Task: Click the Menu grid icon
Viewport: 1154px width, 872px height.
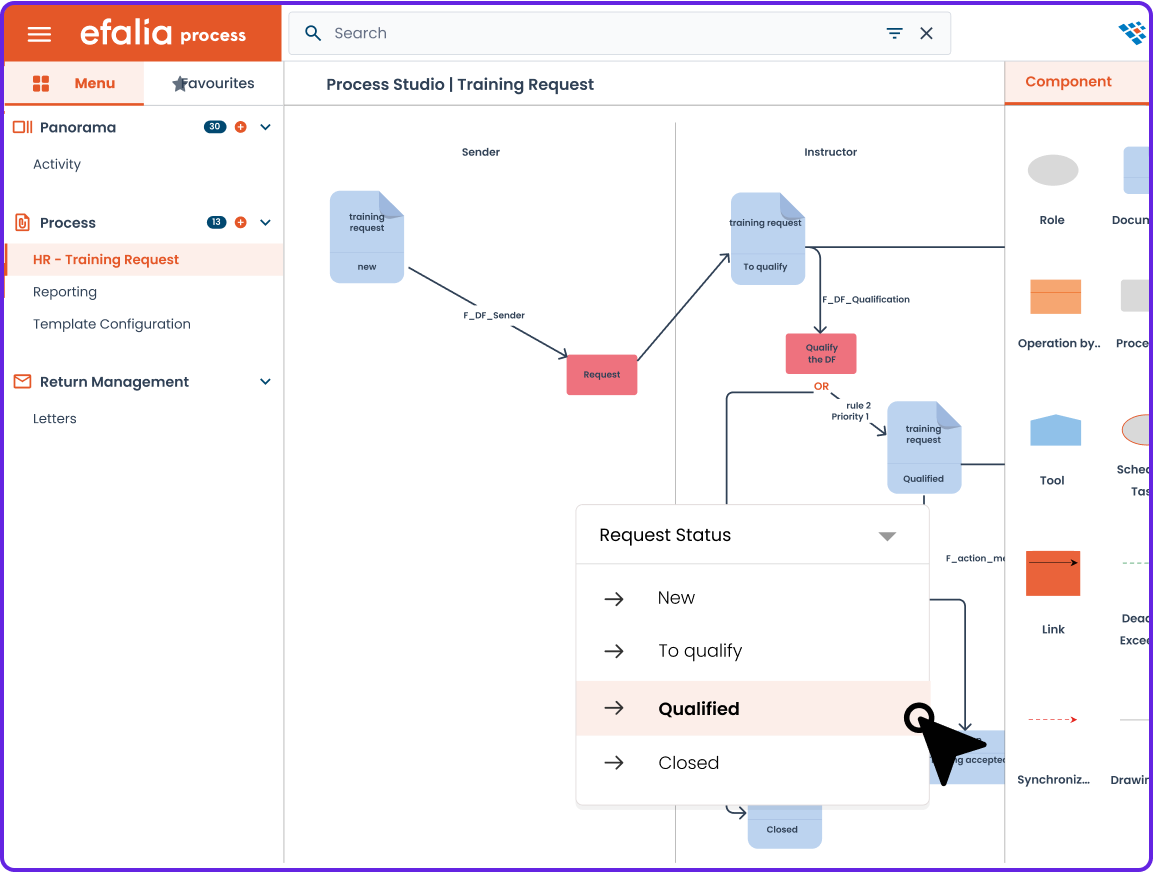Action: pos(41,83)
